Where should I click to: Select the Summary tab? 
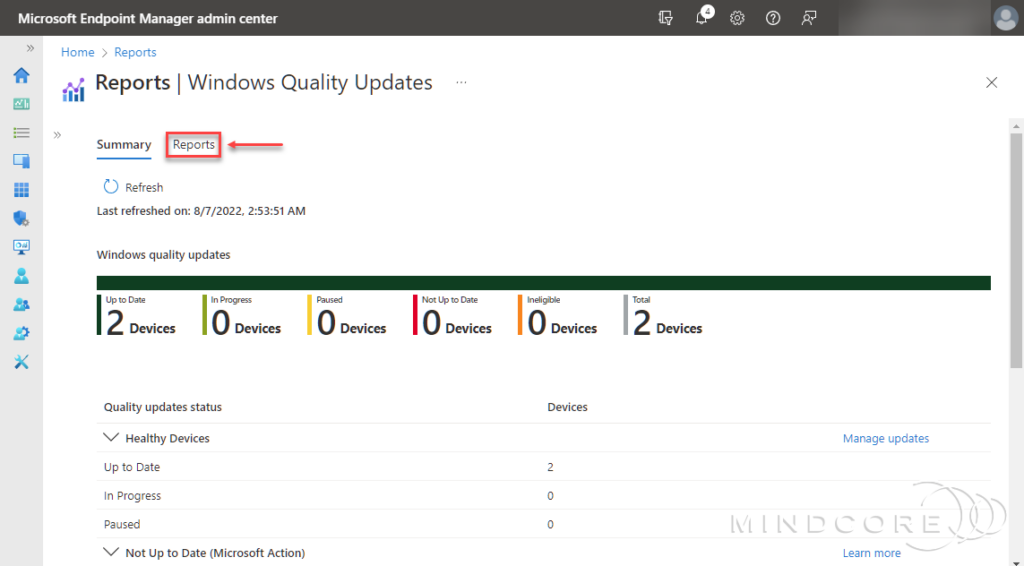click(124, 145)
